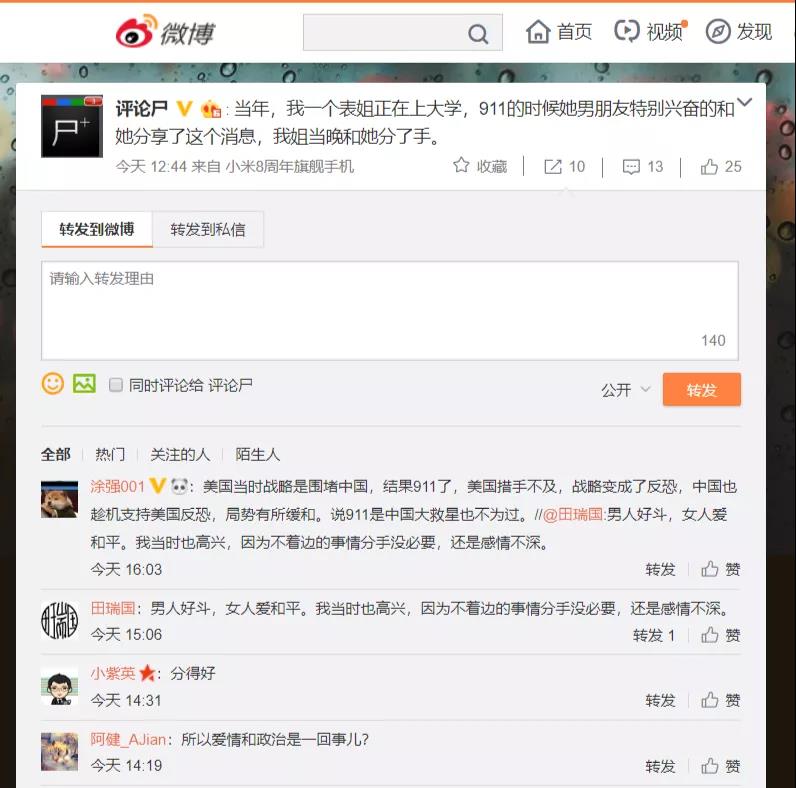Switch to the 转发到私信 tab

pyautogui.click(x=208, y=229)
